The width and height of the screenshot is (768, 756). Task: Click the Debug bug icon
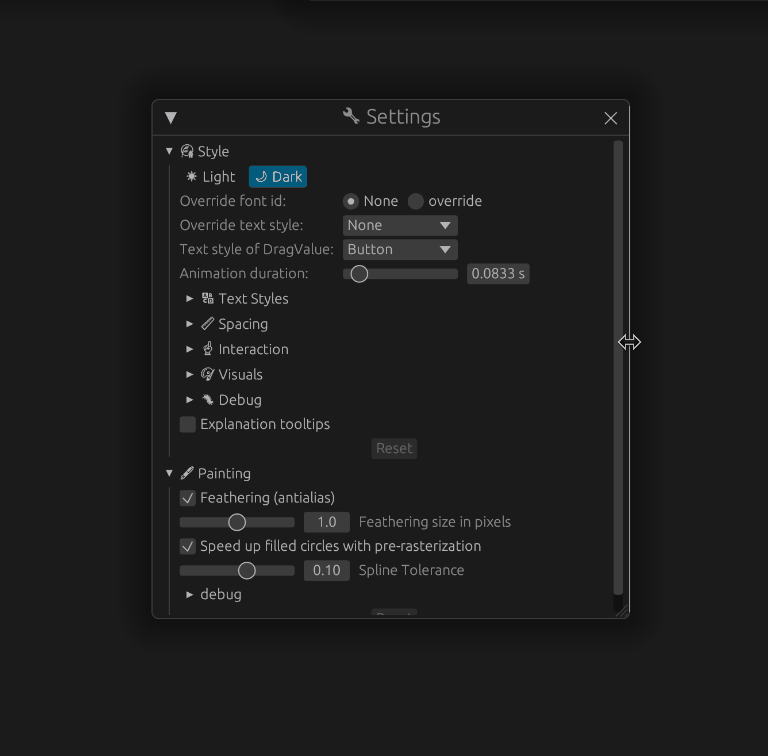pyautogui.click(x=208, y=400)
